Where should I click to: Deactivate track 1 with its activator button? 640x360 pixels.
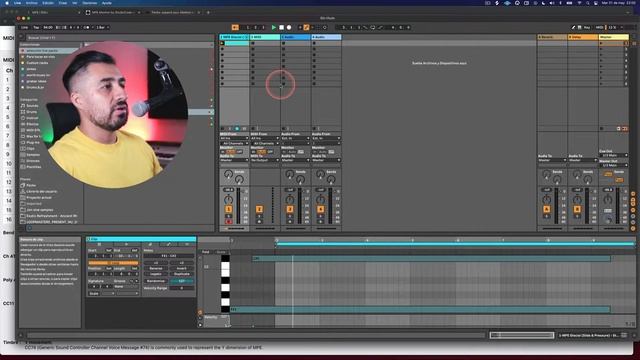(229, 209)
